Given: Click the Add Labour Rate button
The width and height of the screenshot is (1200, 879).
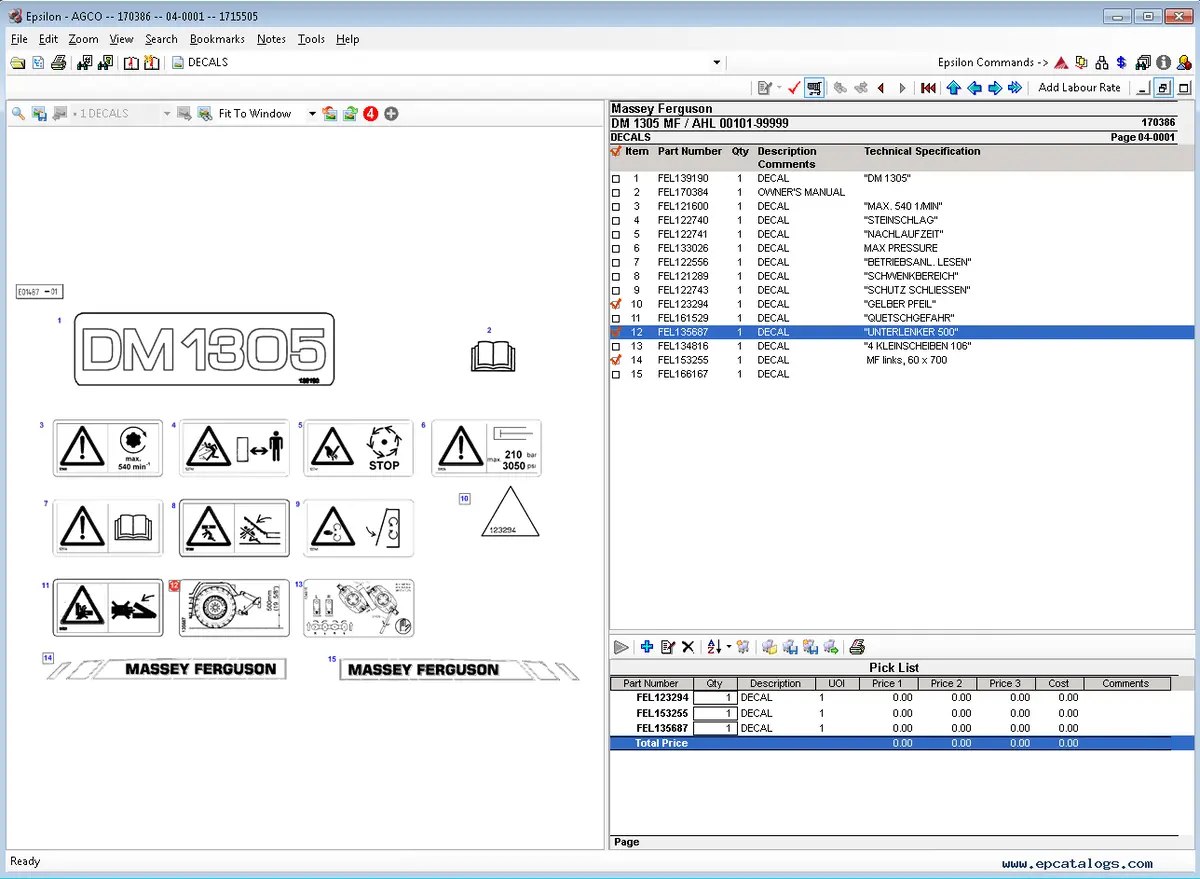Looking at the screenshot, I should click(x=1079, y=88).
